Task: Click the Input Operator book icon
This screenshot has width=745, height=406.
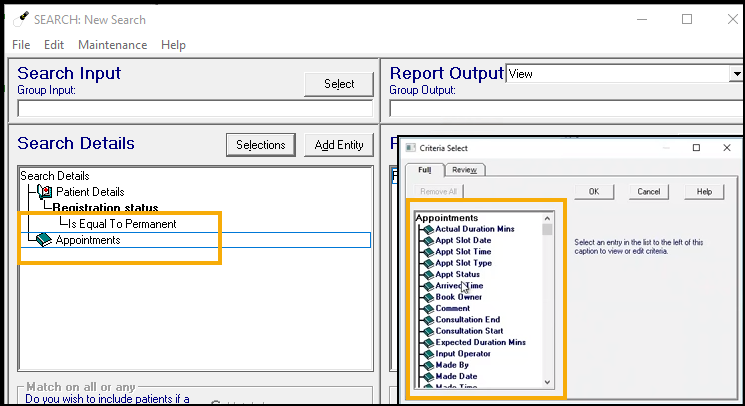Action: [x=427, y=354]
